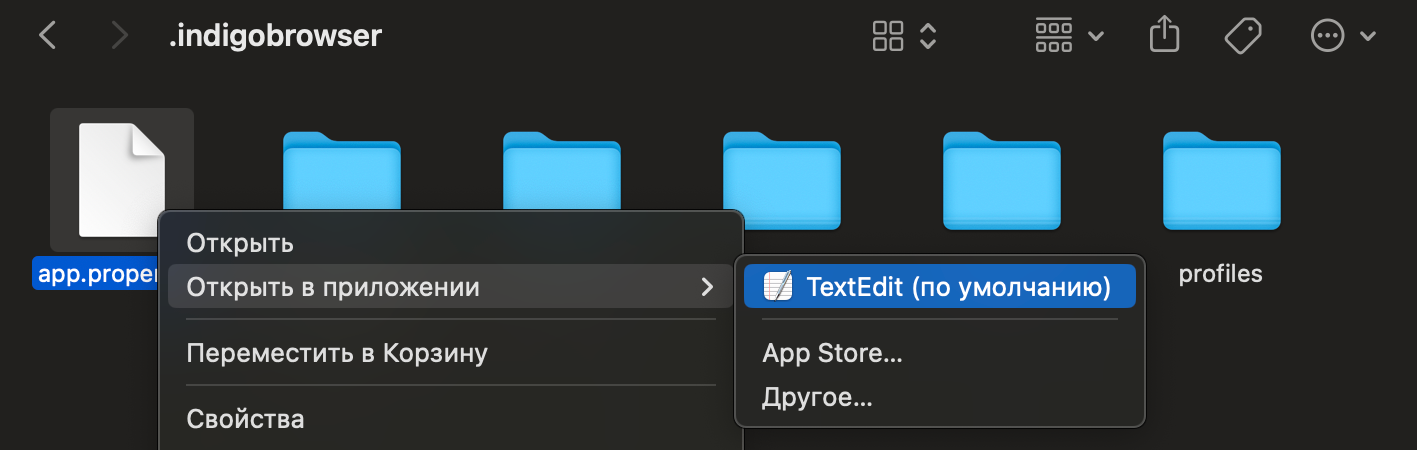Screen dimensions: 1417x450
Task: Select Открыть в приложении menu entry
Action: click(x=333, y=288)
